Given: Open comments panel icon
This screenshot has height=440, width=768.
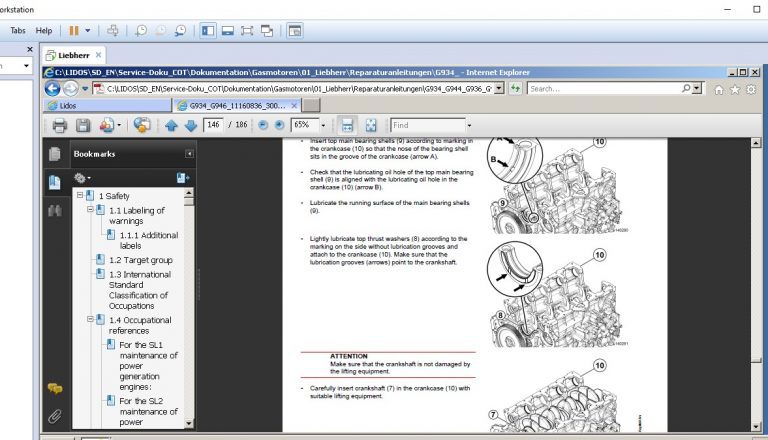Looking at the screenshot, I should pyautogui.click(x=55, y=389).
